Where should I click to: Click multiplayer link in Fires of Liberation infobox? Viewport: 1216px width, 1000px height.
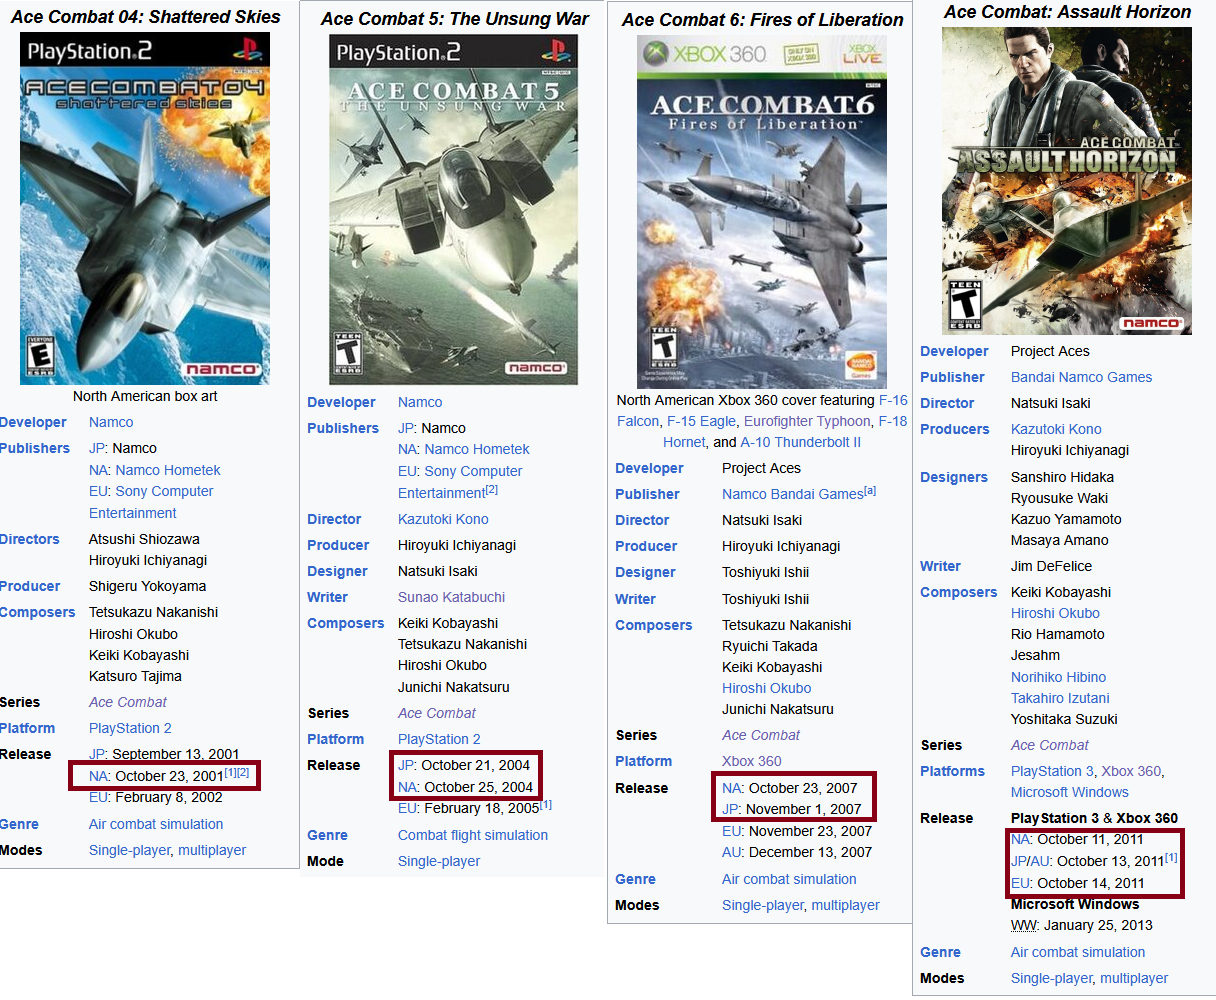coord(846,905)
